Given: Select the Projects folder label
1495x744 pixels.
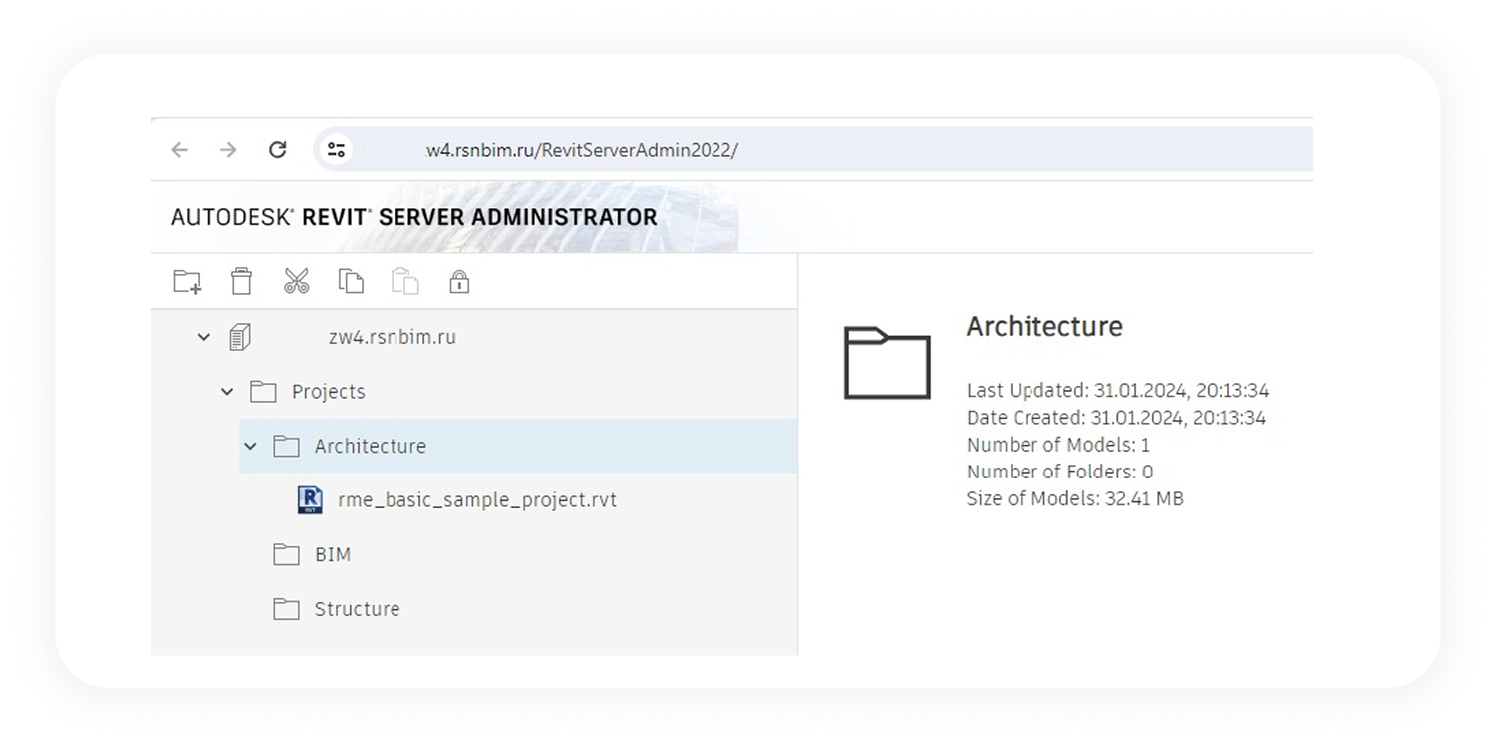Looking at the screenshot, I should coord(328,392).
